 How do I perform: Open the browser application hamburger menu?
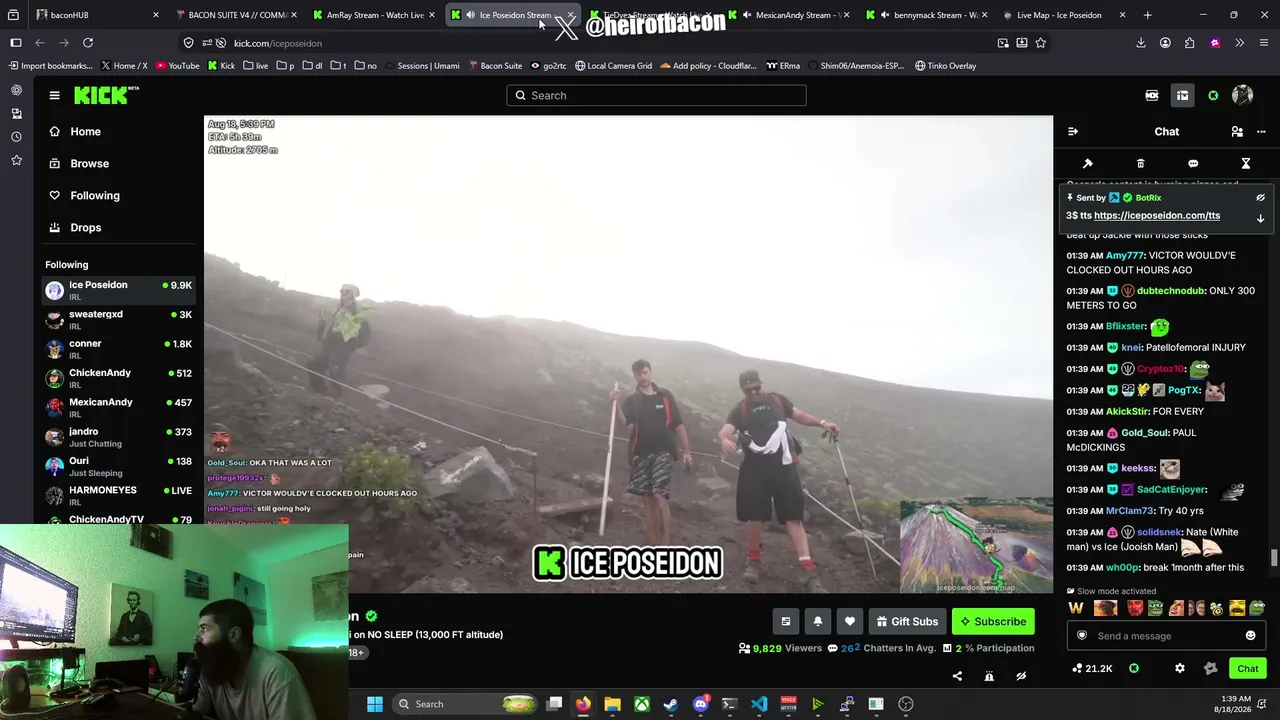click(1264, 43)
